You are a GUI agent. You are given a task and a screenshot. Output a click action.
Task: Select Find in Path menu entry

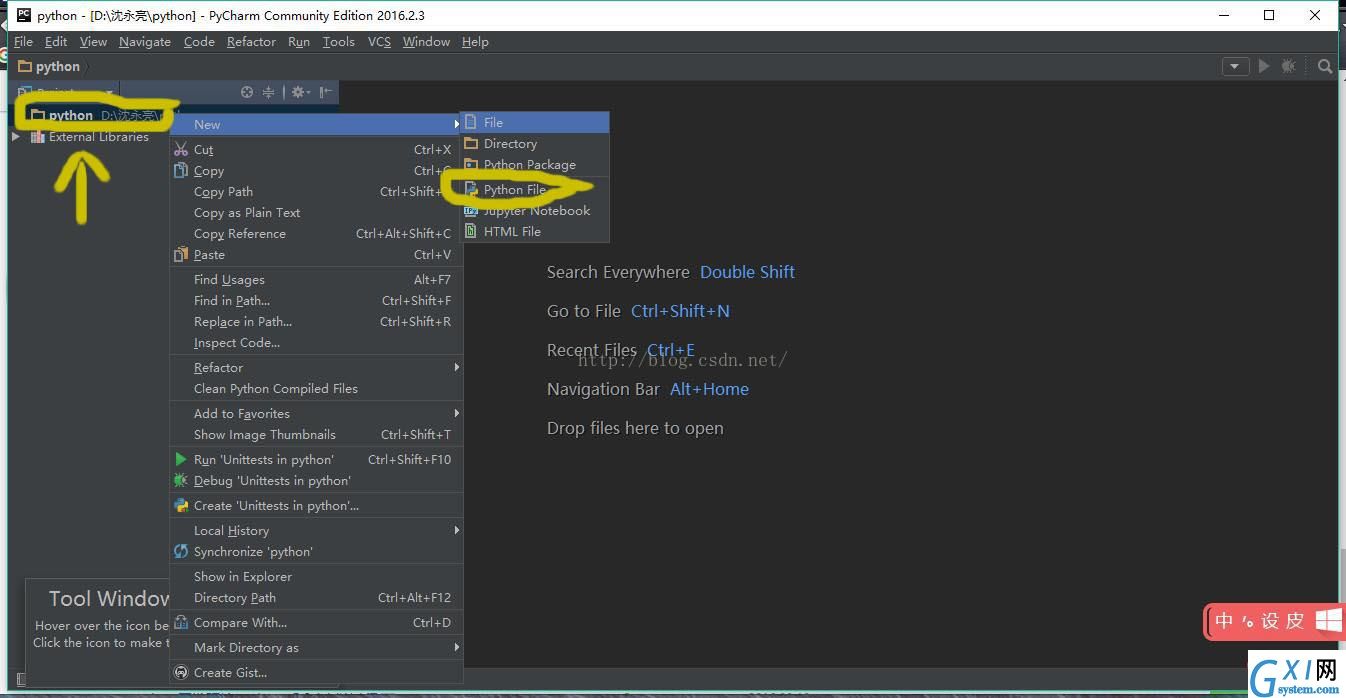pyautogui.click(x=316, y=300)
